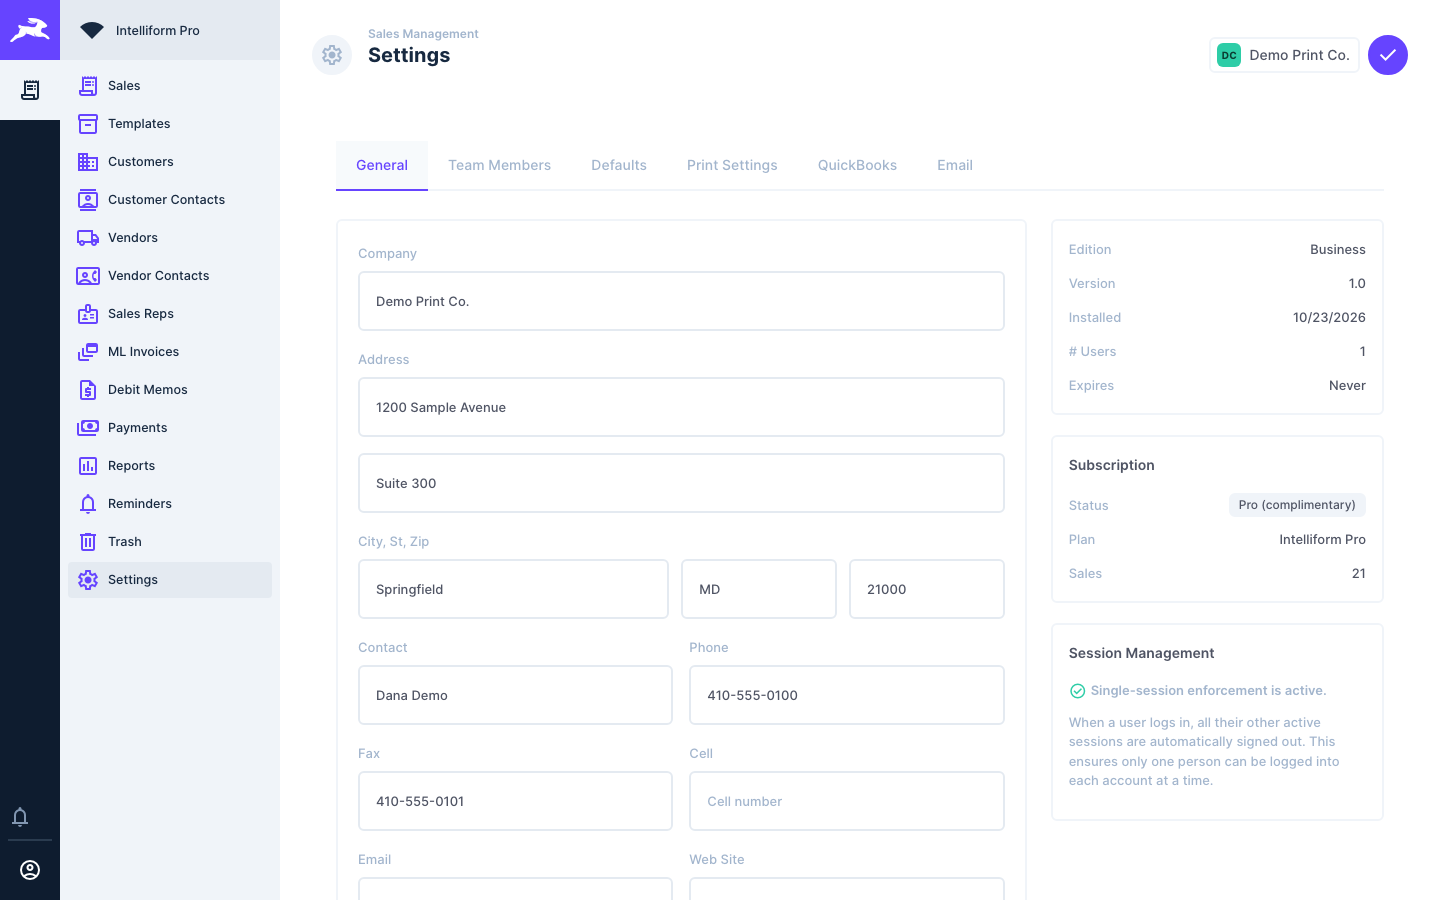The image size is (1440, 900).
Task: Click the Cell number field
Action: (x=847, y=801)
